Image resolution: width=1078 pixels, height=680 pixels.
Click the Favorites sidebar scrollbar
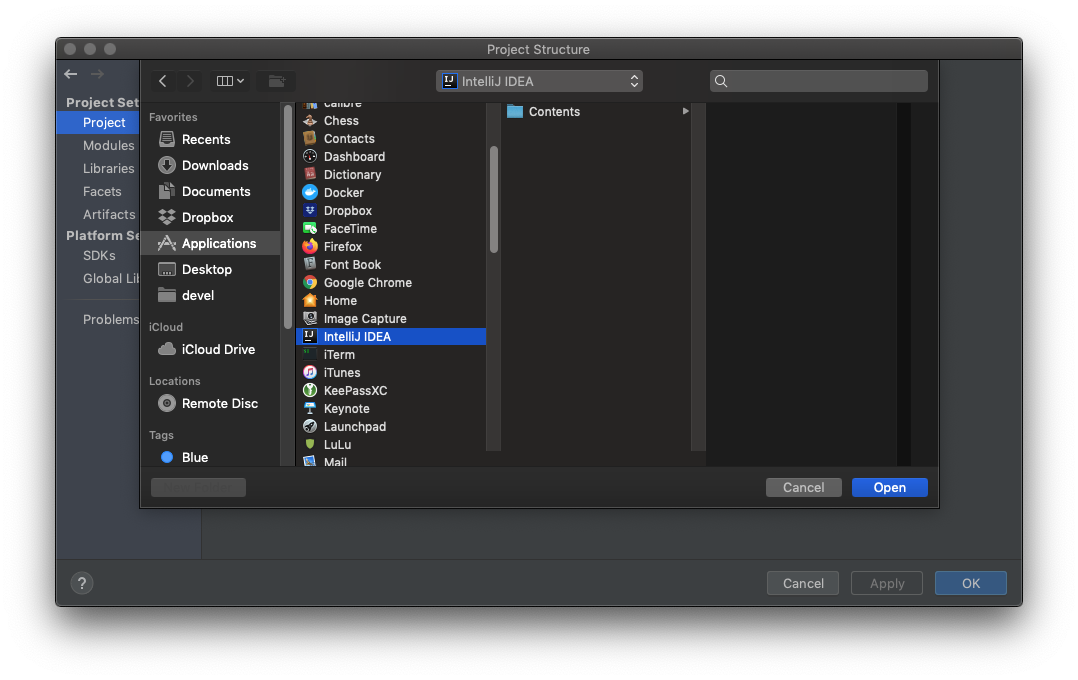(x=287, y=217)
